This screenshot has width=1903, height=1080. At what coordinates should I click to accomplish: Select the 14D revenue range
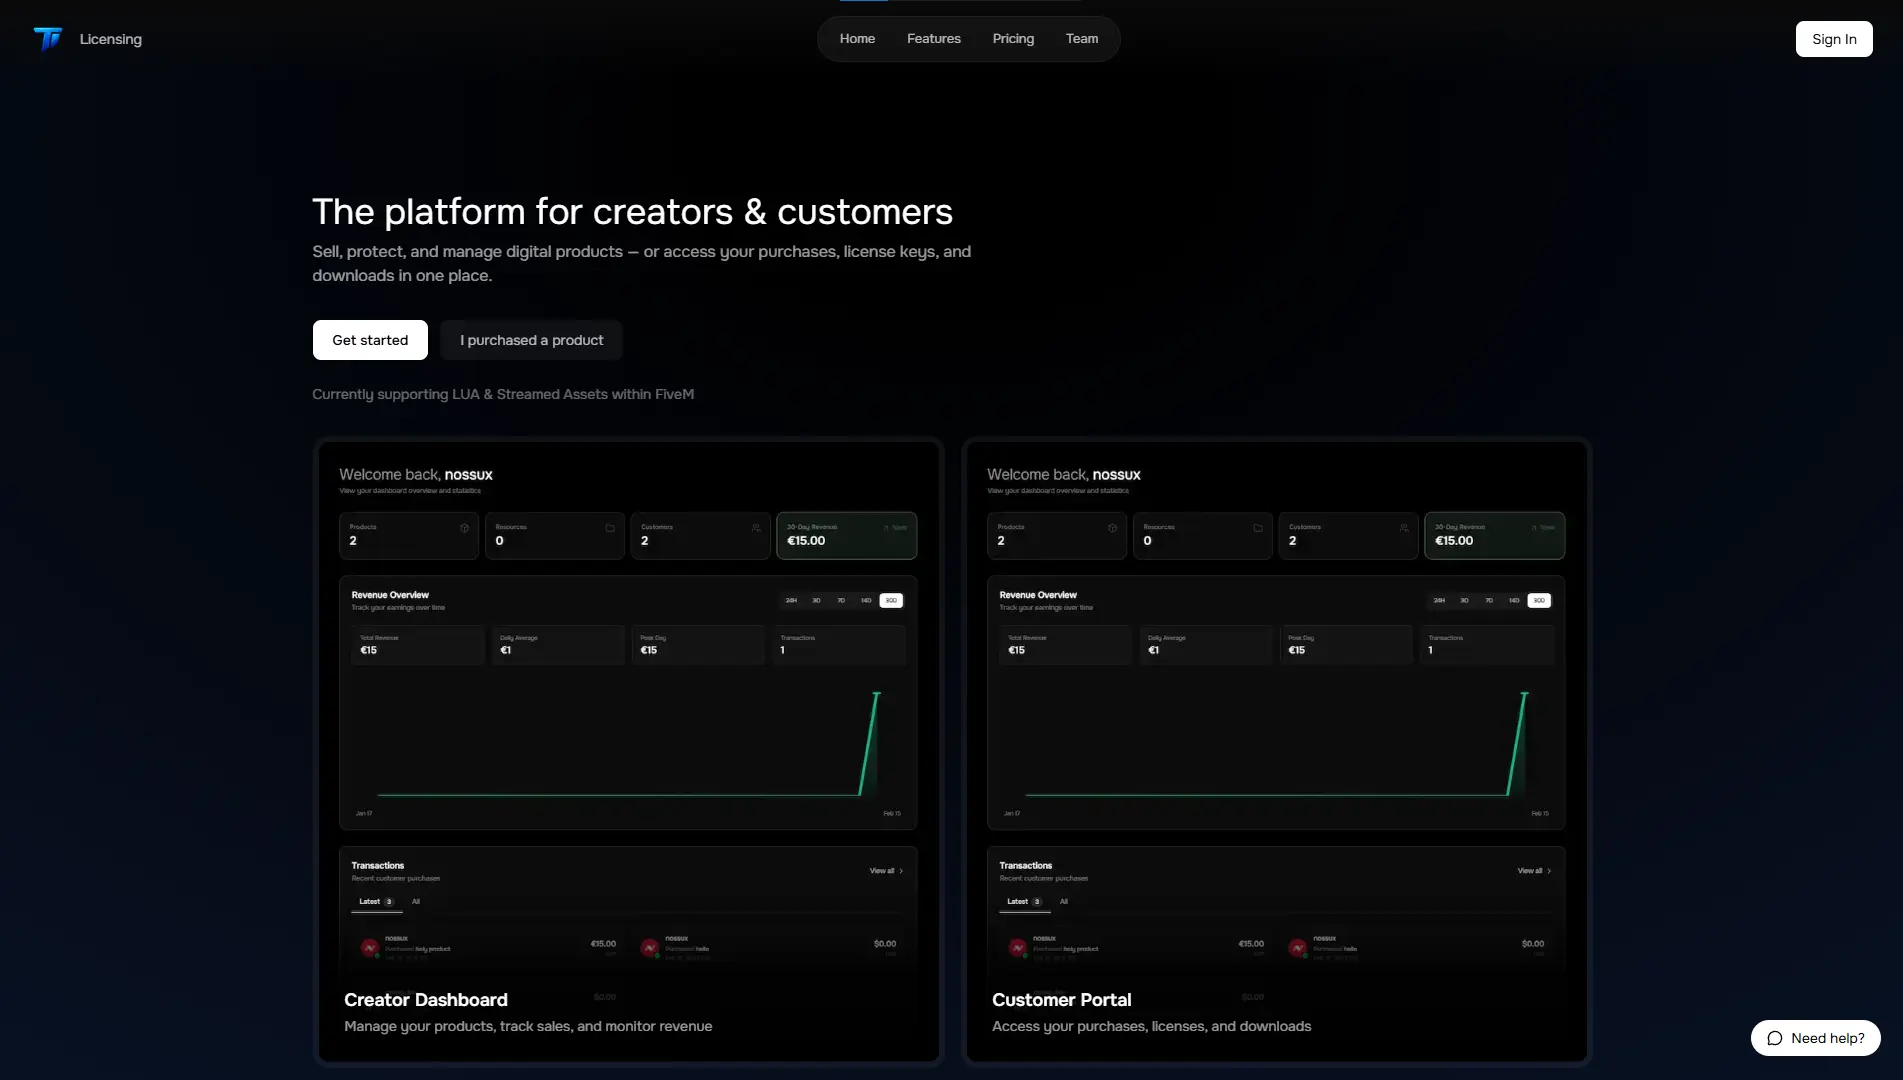[865, 600]
